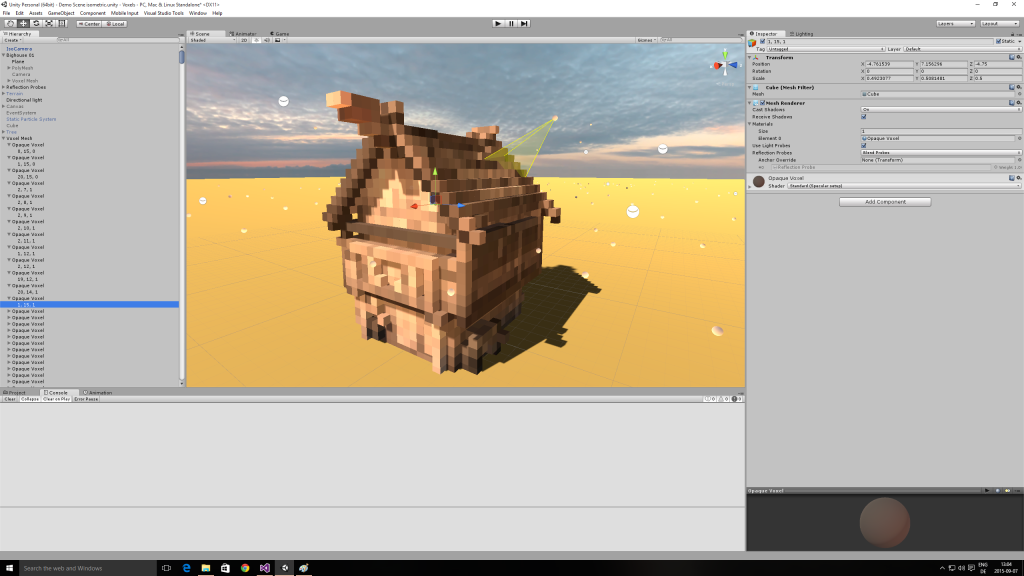Click the scene orientation gizmo

click(x=725, y=65)
